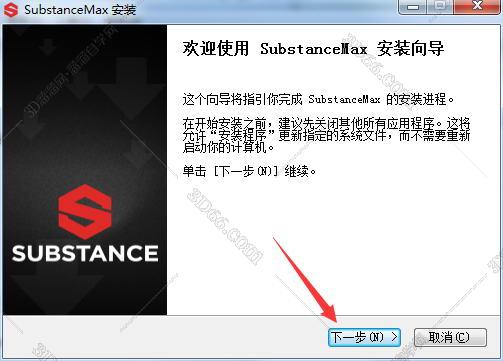Click the 下一步(N) button to continue
The width and height of the screenshot is (503, 361).
click(x=364, y=337)
